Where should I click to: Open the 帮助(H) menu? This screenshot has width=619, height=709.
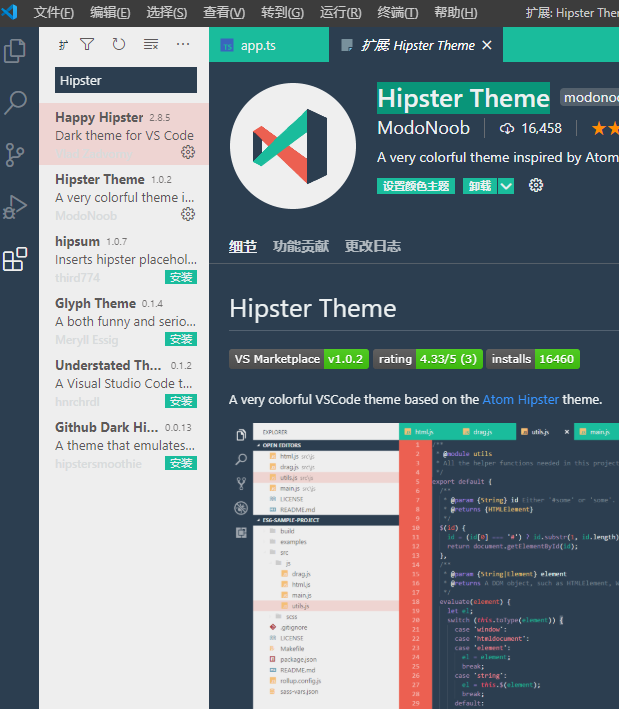tap(456, 12)
